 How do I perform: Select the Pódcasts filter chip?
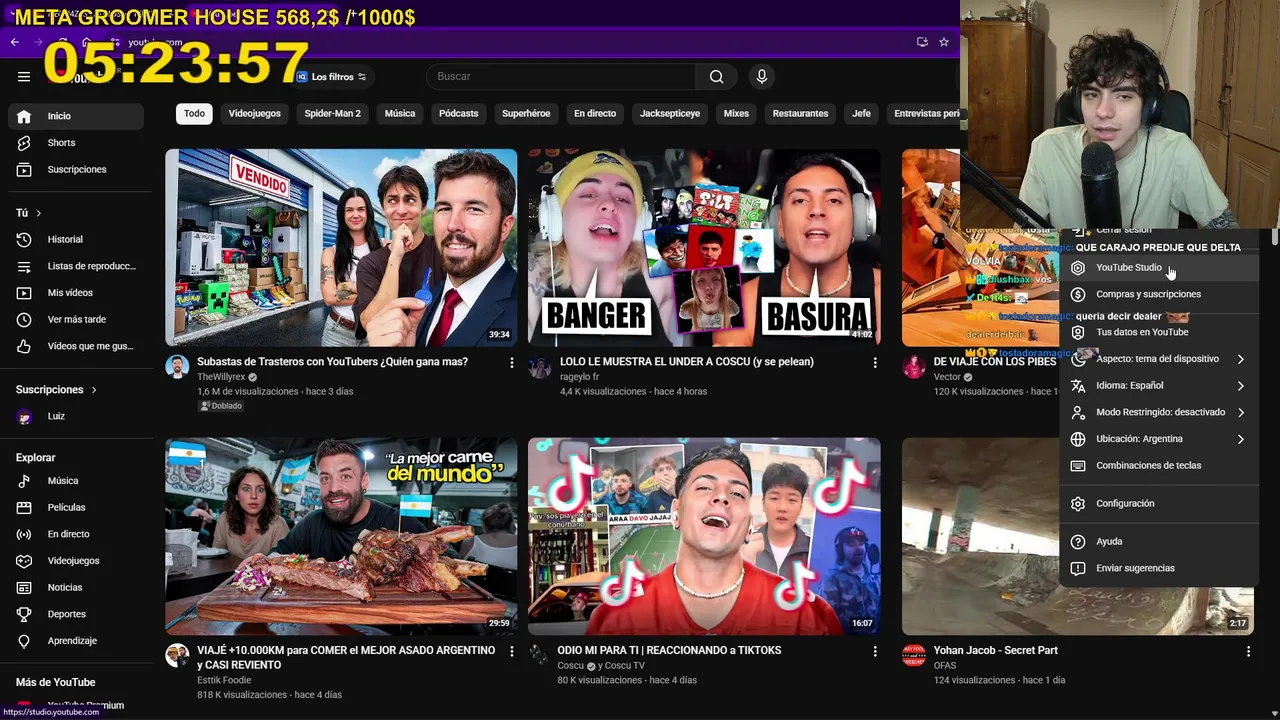coord(458,113)
